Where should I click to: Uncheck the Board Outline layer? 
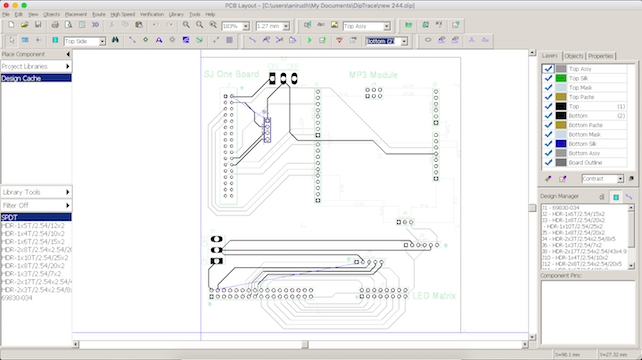(548, 163)
